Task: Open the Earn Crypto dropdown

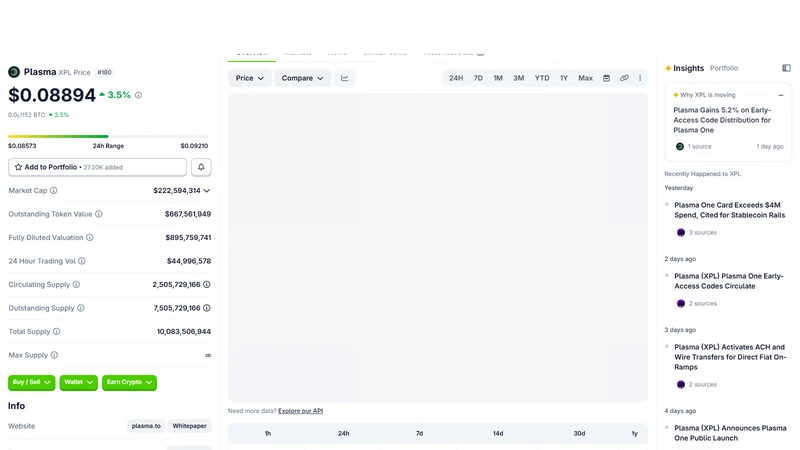Action: pos(129,382)
